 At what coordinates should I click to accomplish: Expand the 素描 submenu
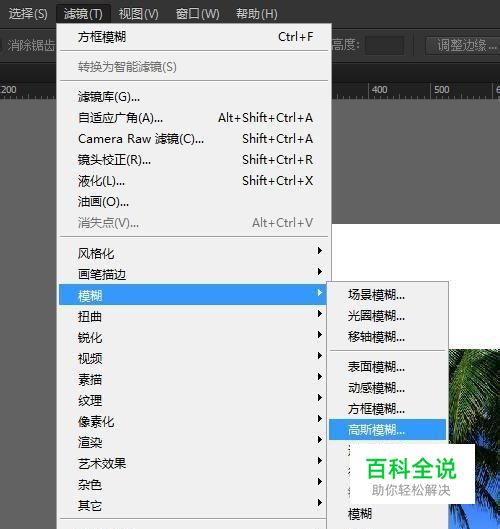[193, 379]
